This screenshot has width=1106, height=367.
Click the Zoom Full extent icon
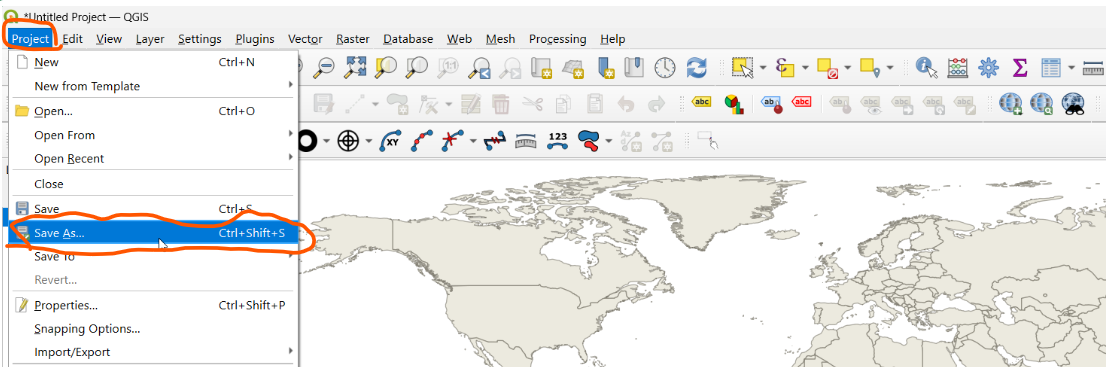coord(355,67)
